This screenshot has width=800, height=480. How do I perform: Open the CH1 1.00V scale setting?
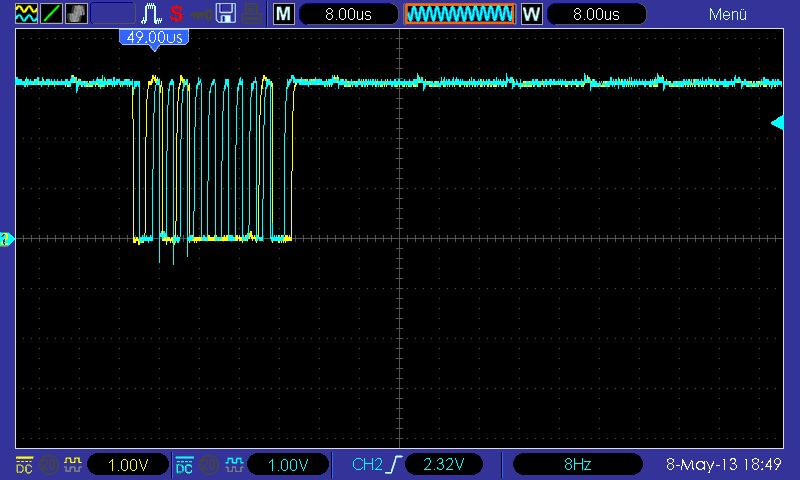(128, 464)
